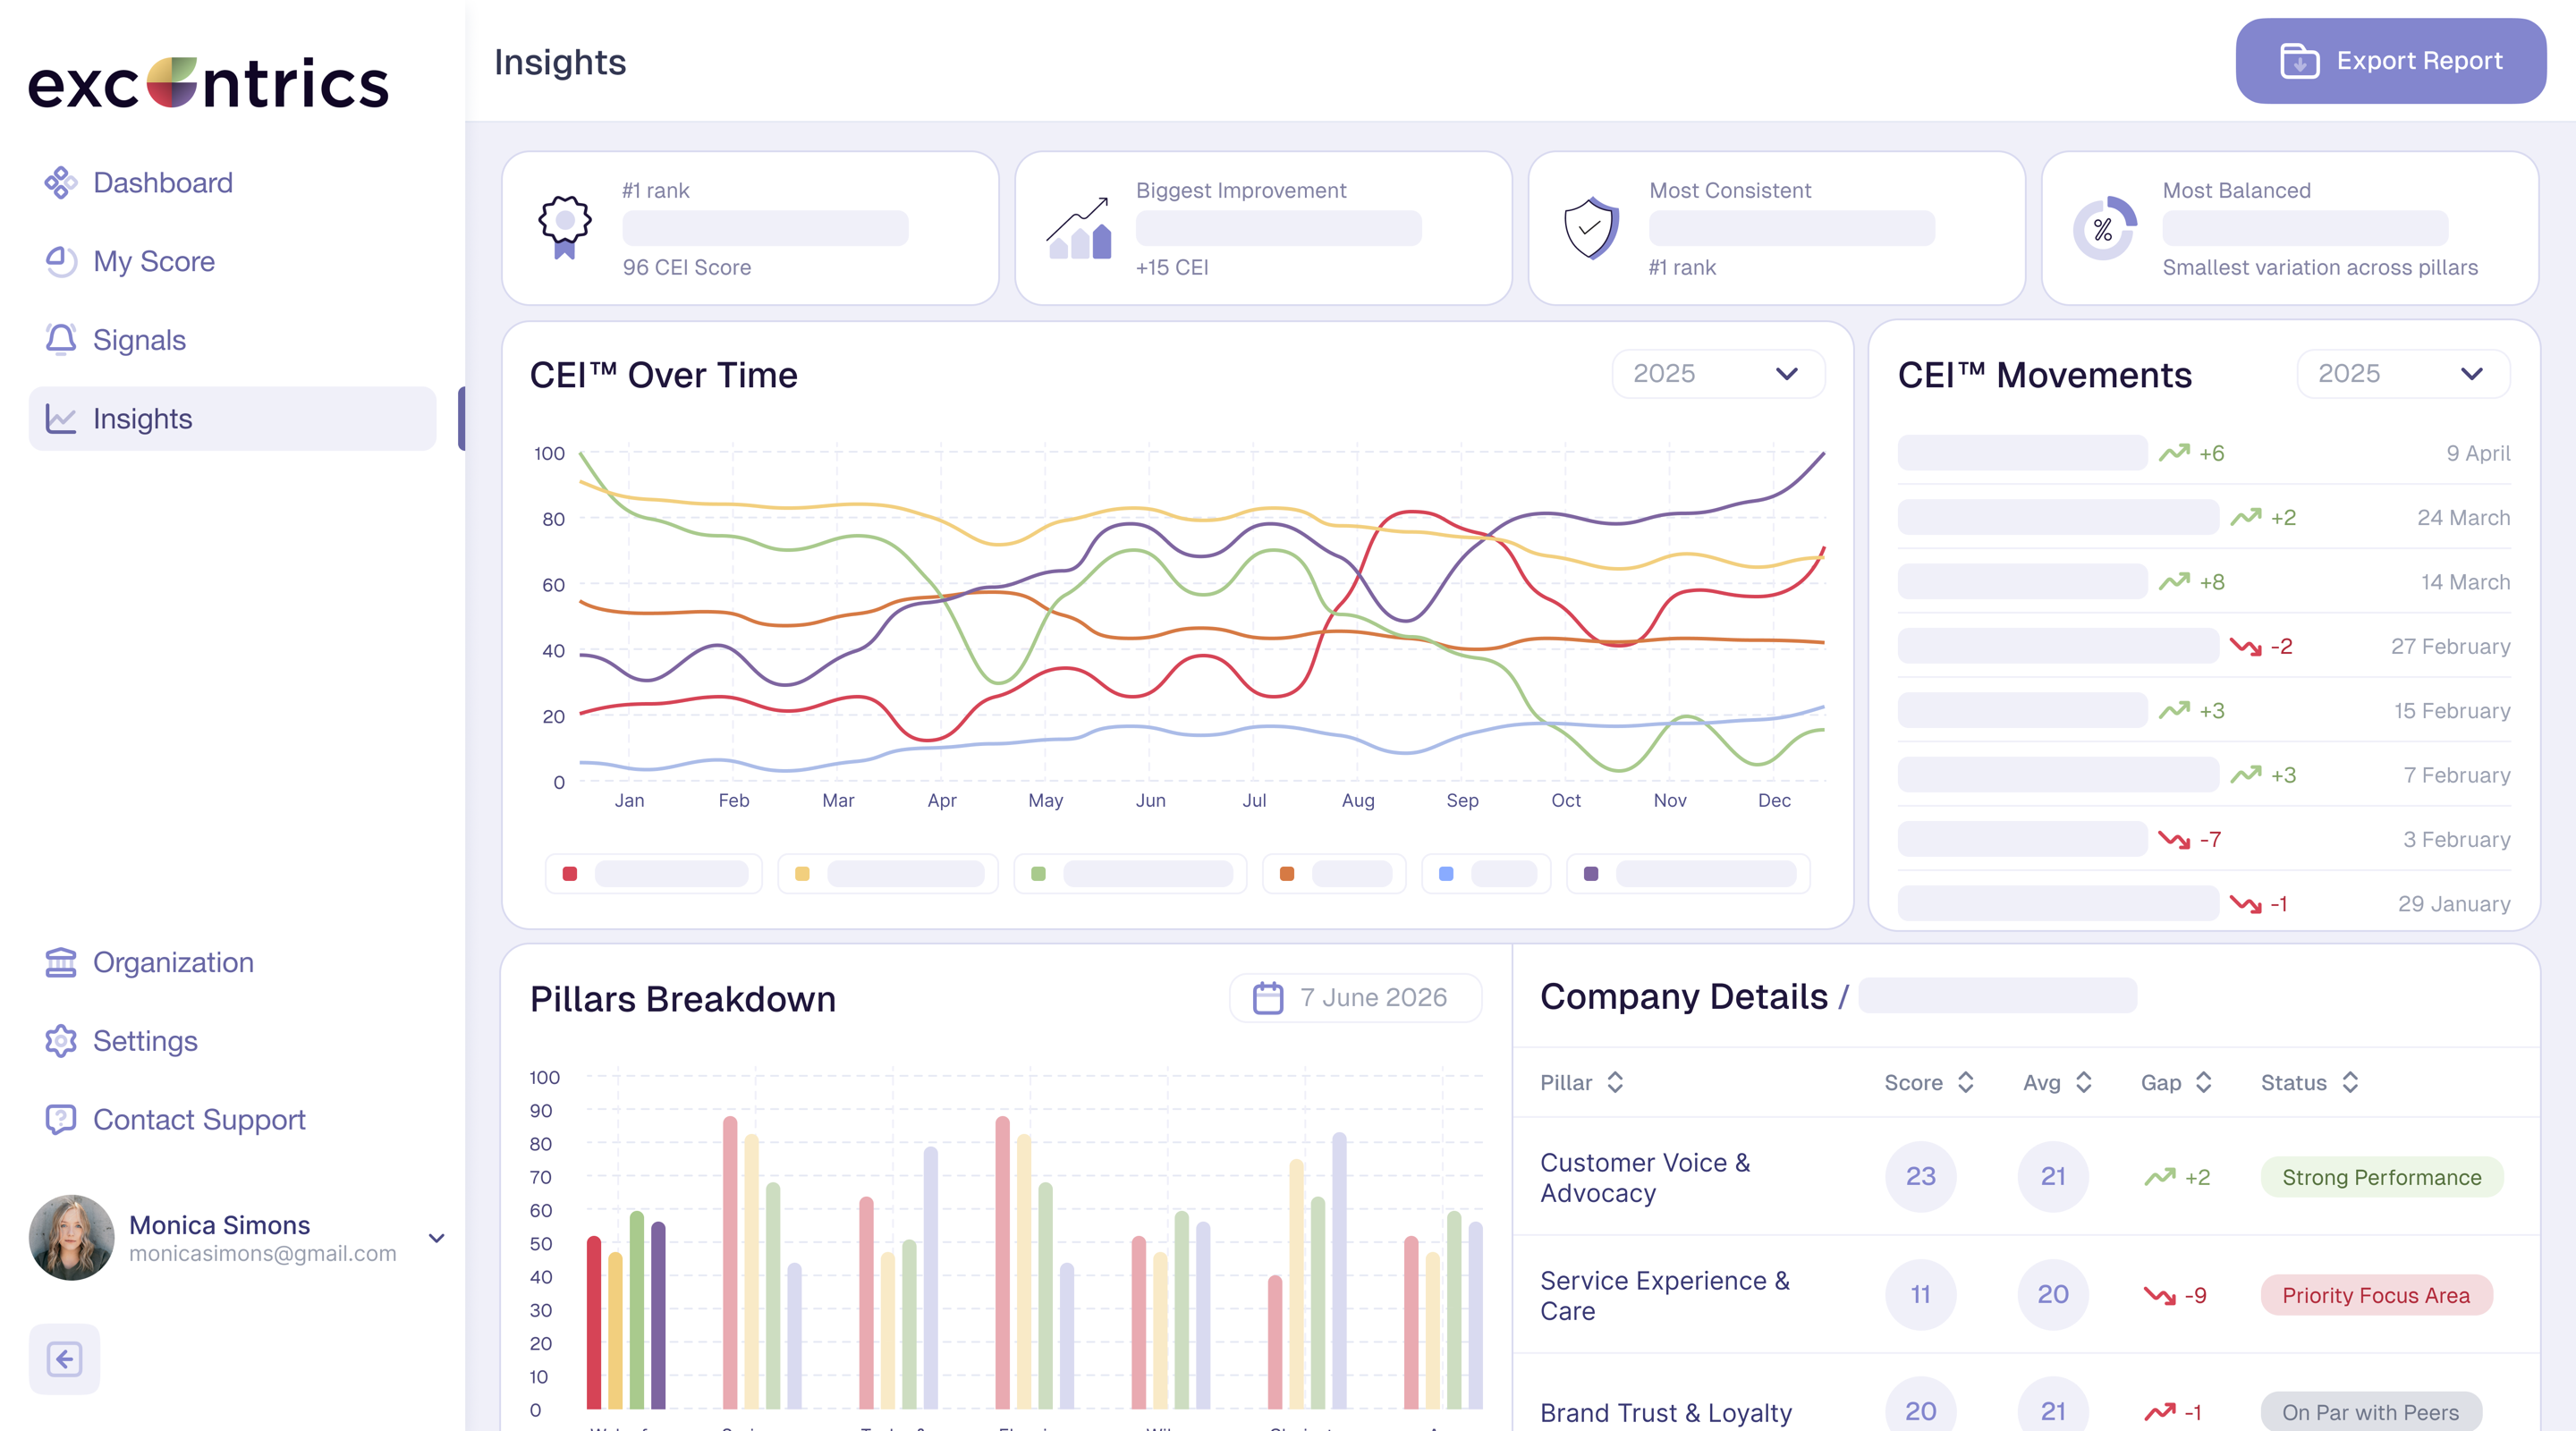Click the Export Report button
The image size is (2576, 1431).
point(2390,61)
